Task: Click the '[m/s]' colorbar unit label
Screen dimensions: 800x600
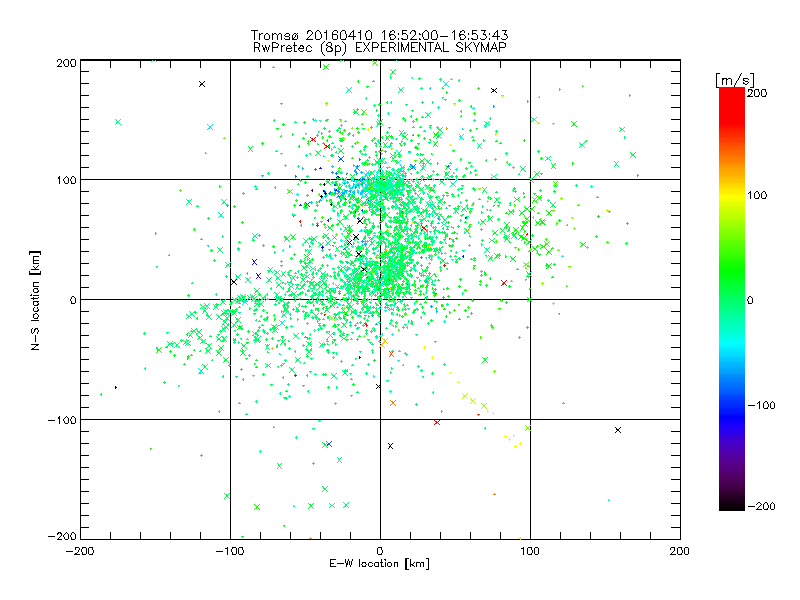Action: pos(734,80)
